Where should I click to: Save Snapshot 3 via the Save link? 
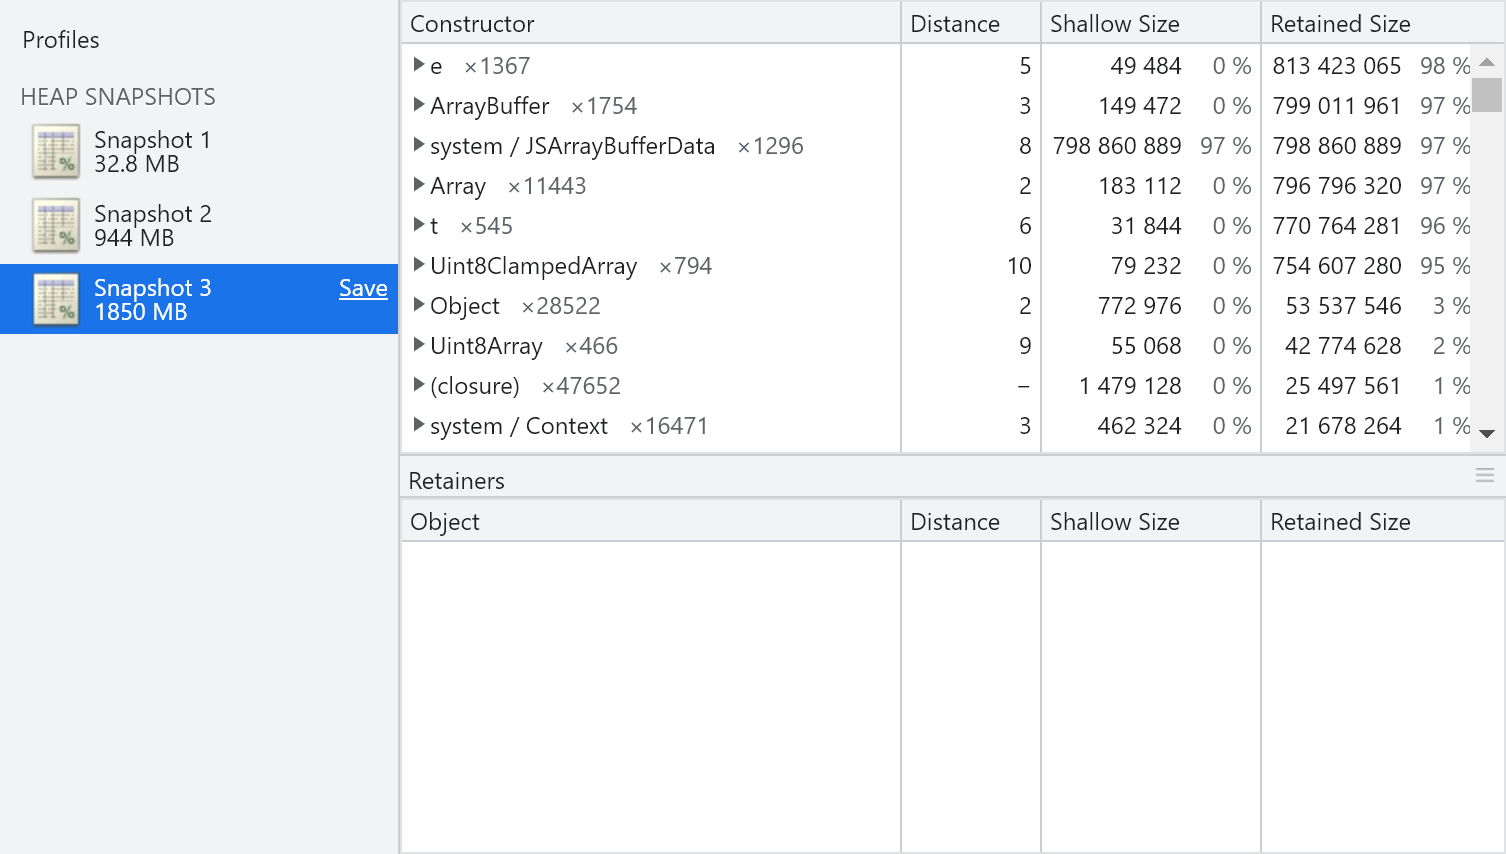click(x=363, y=288)
